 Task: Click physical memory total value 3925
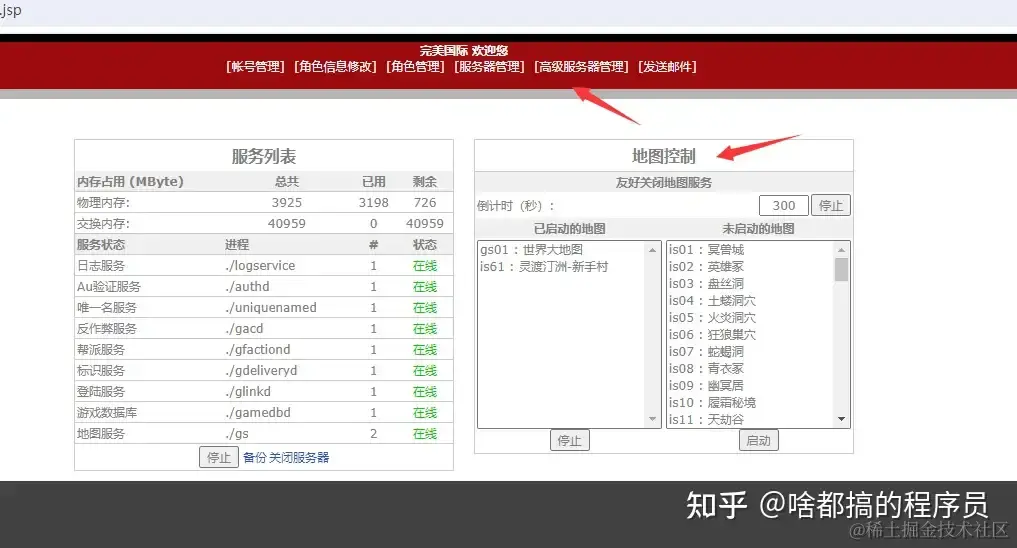(x=287, y=202)
